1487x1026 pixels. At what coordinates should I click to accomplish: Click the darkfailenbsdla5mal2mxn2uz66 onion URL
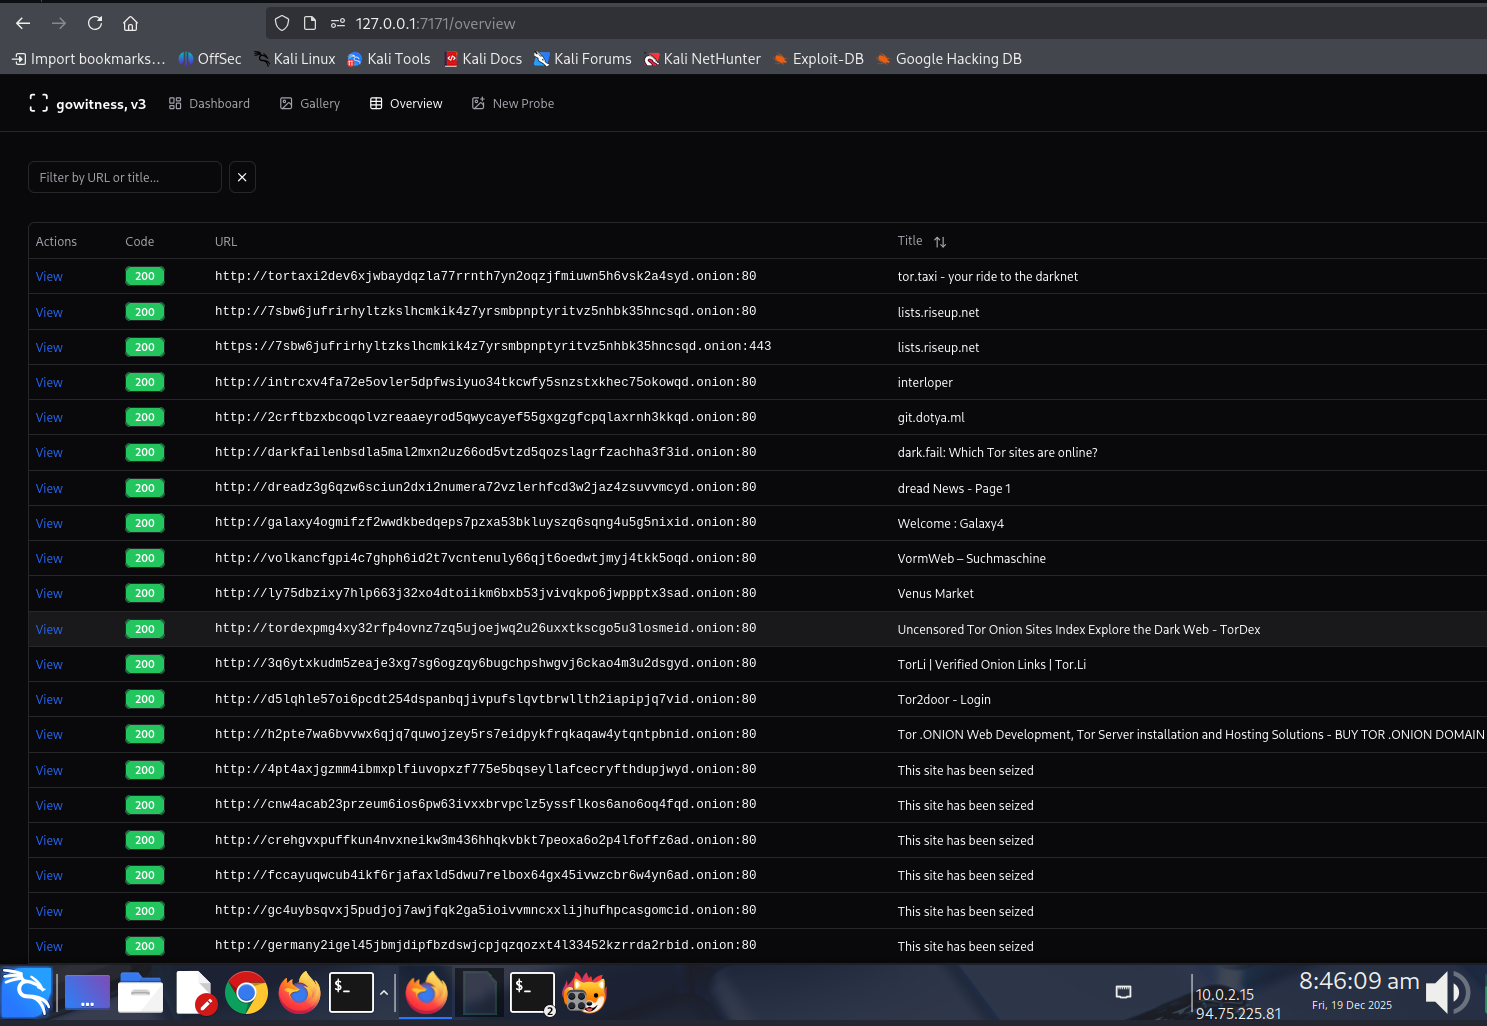(x=486, y=452)
